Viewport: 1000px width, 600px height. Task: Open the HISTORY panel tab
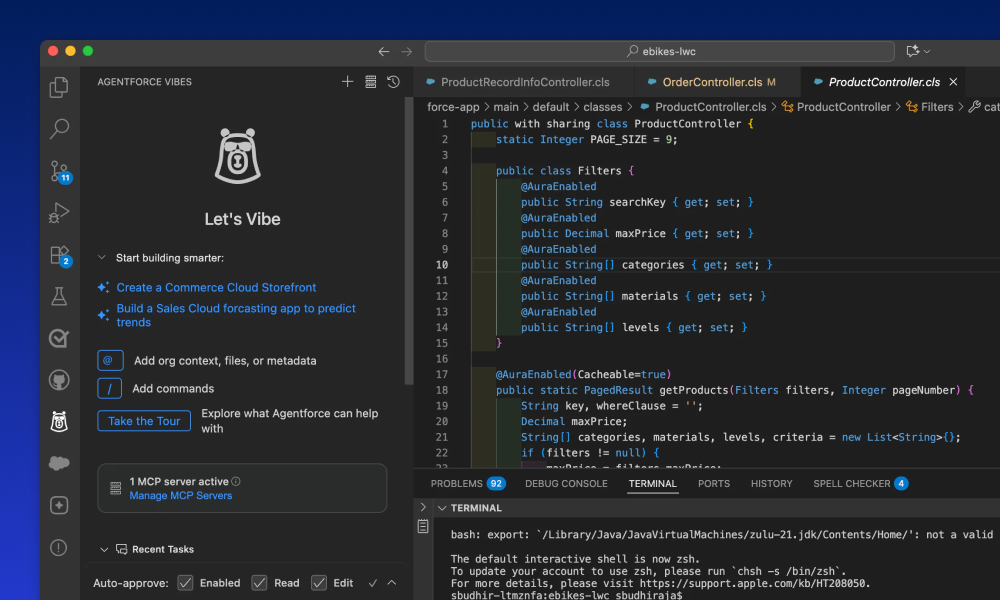pyautogui.click(x=771, y=483)
